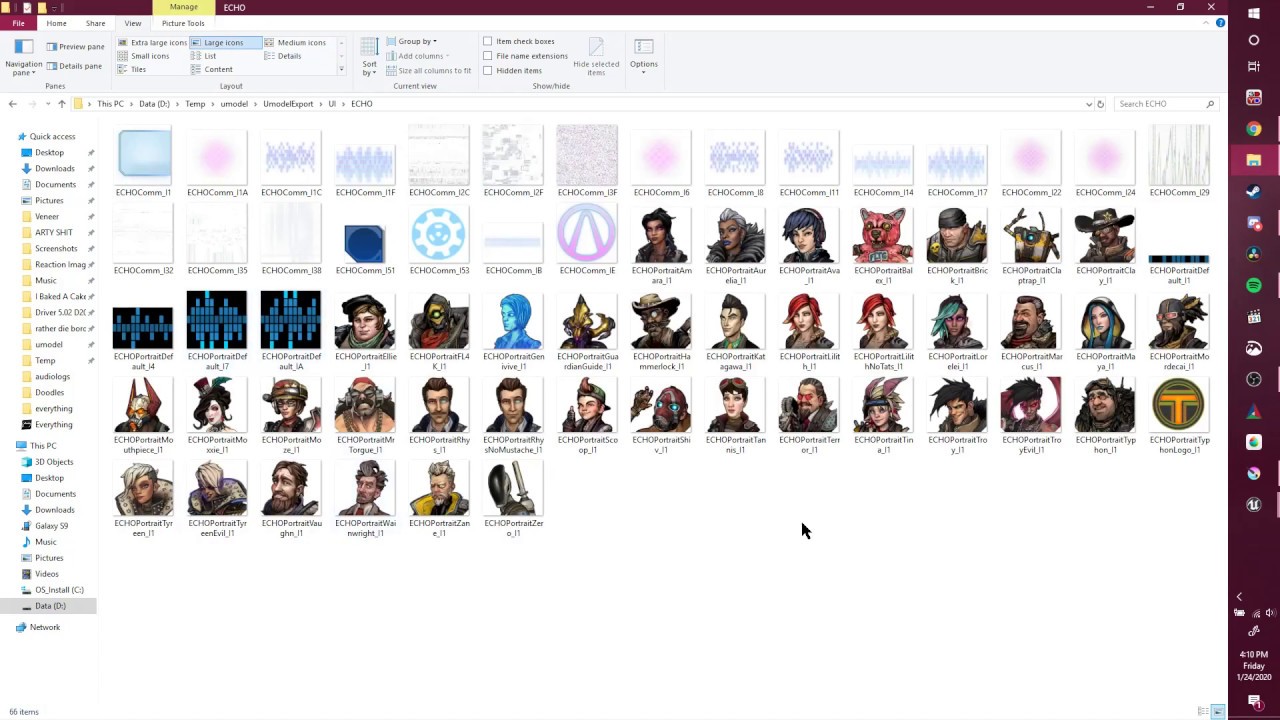This screenshot has width=1280, height=720.
Task: Open the Navigation pane button
Action: [x=24, y=58]
